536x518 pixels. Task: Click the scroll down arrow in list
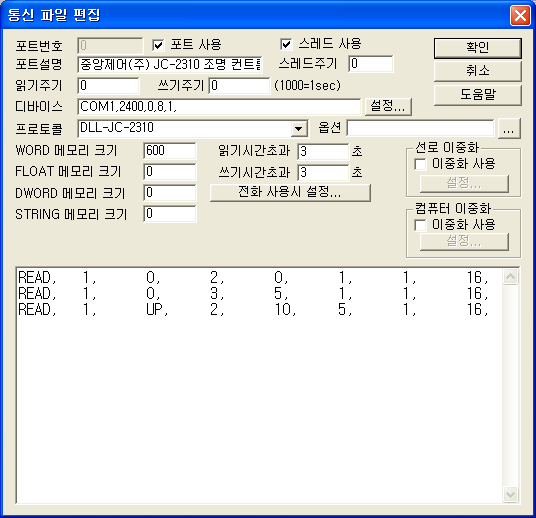click(x=510, y=494)
